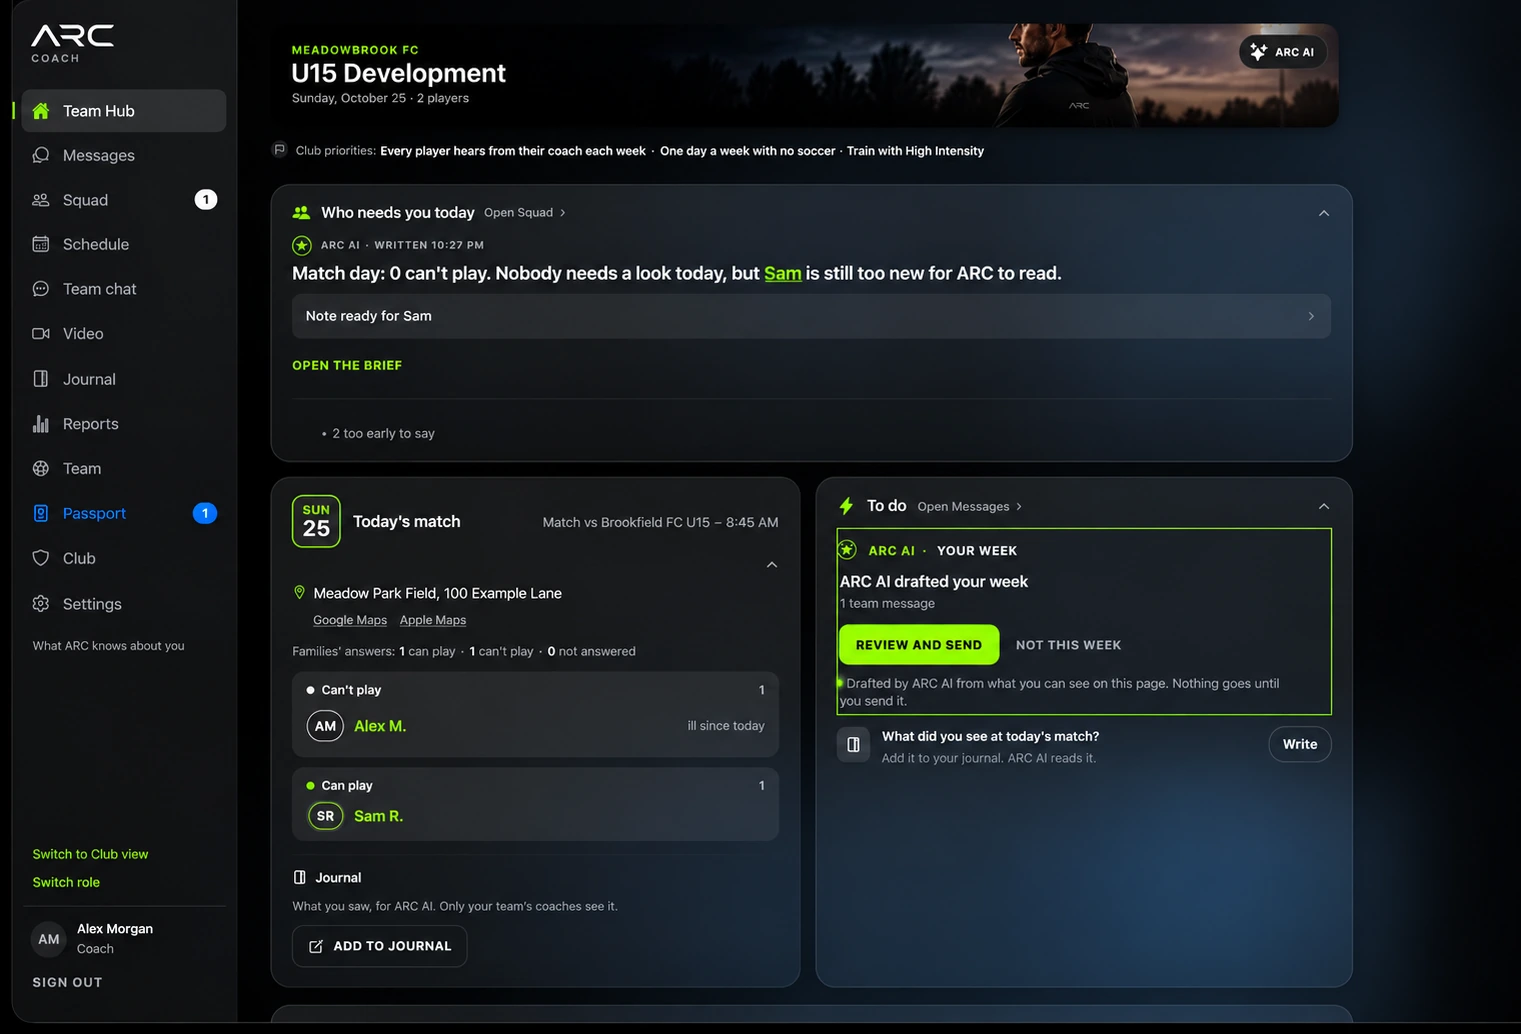The image size is (1521, 1034).
Task: Open What ARC knows about you
Action: [108, 646]
